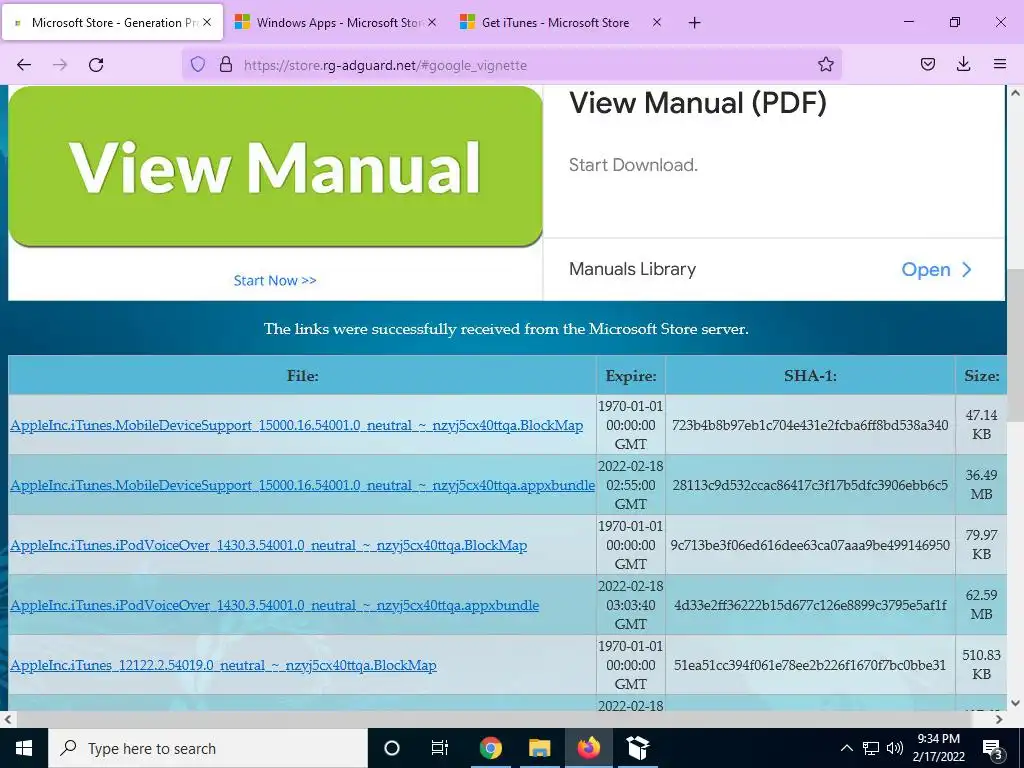Select SHA-1 hash starting with 28113c9d
The image size is (1024, 768).
810,485
